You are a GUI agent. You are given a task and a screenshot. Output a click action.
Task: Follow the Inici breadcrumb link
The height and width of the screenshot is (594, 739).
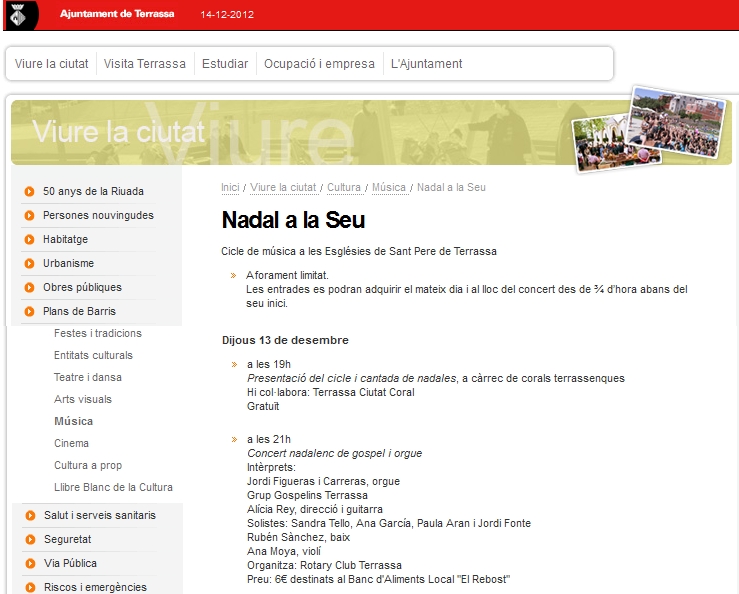pyautogui.click(x=230, y=187)
